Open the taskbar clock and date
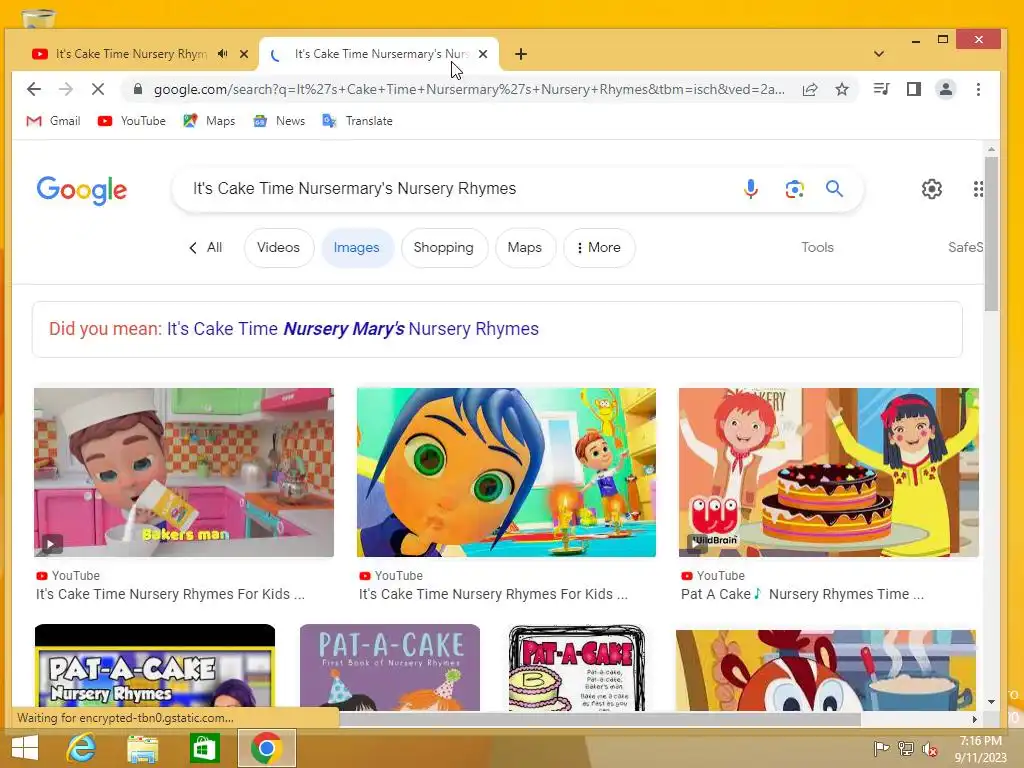 point(980,749)
